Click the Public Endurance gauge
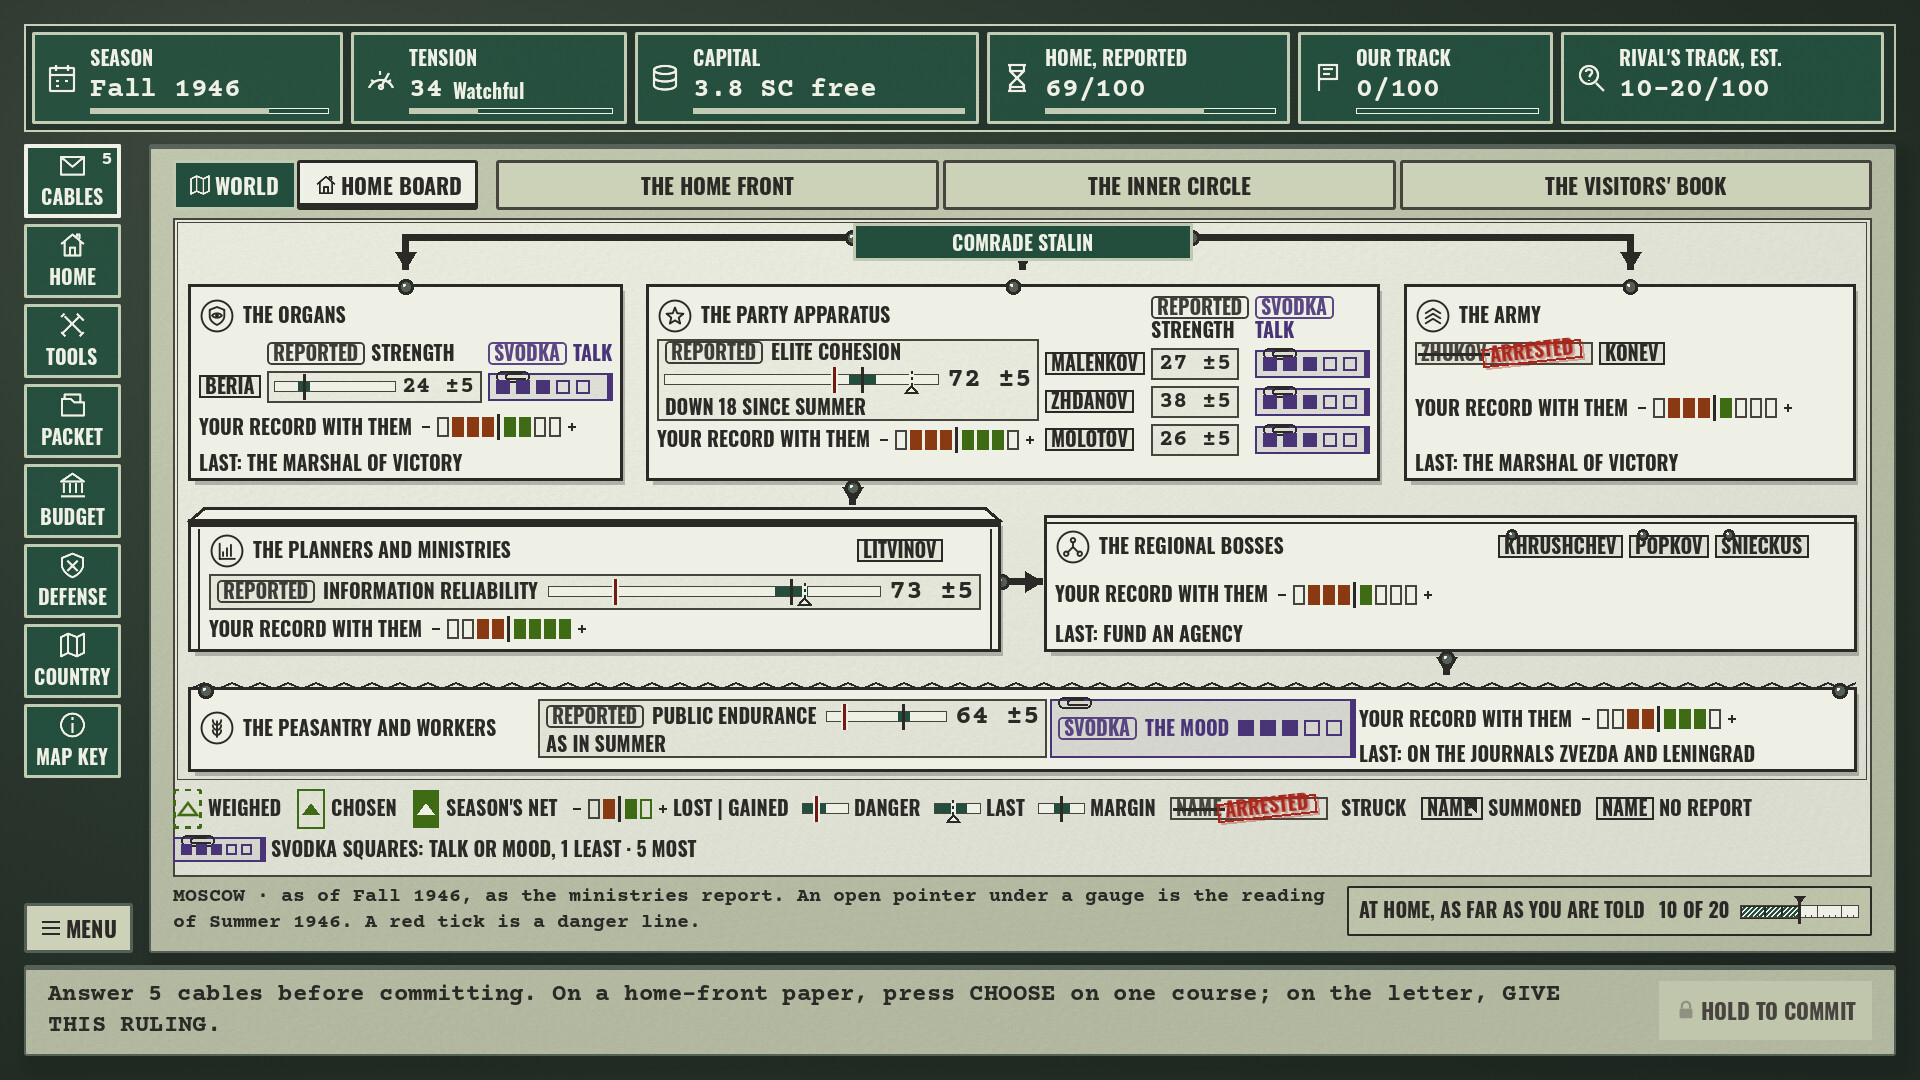This screenshot has height=1080, width=1920. click(x=886, y=716)
